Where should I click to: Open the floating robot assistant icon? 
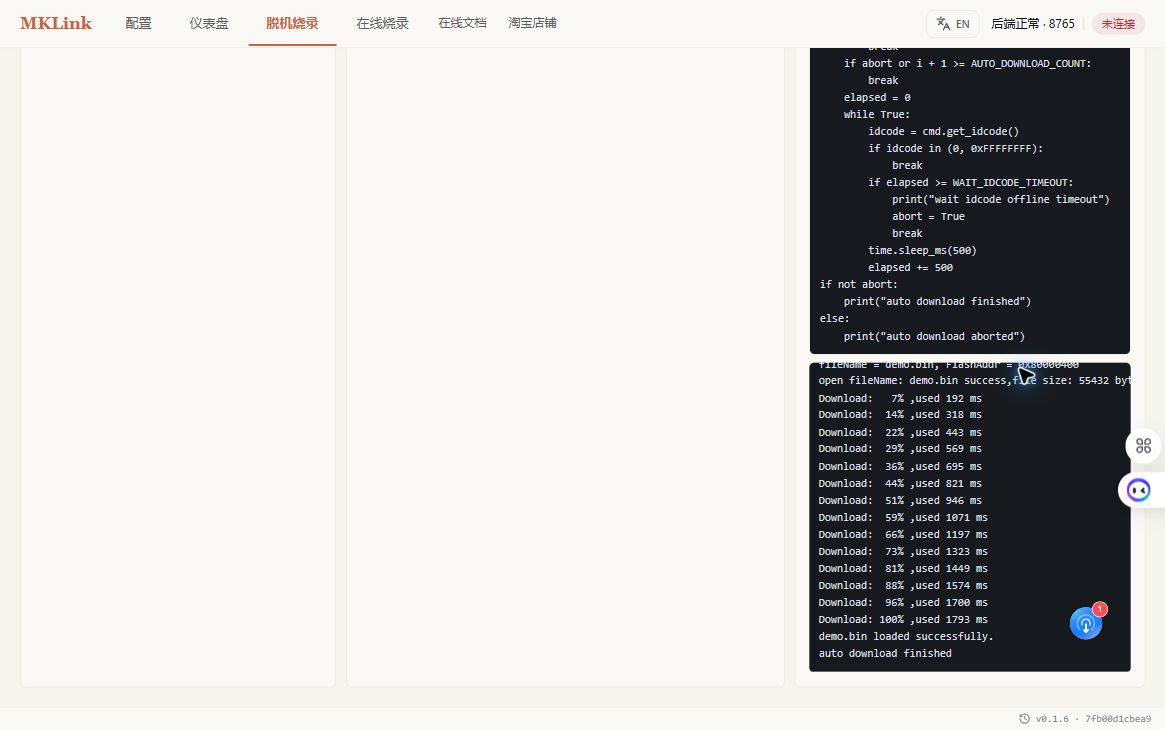click(1139, 490)
